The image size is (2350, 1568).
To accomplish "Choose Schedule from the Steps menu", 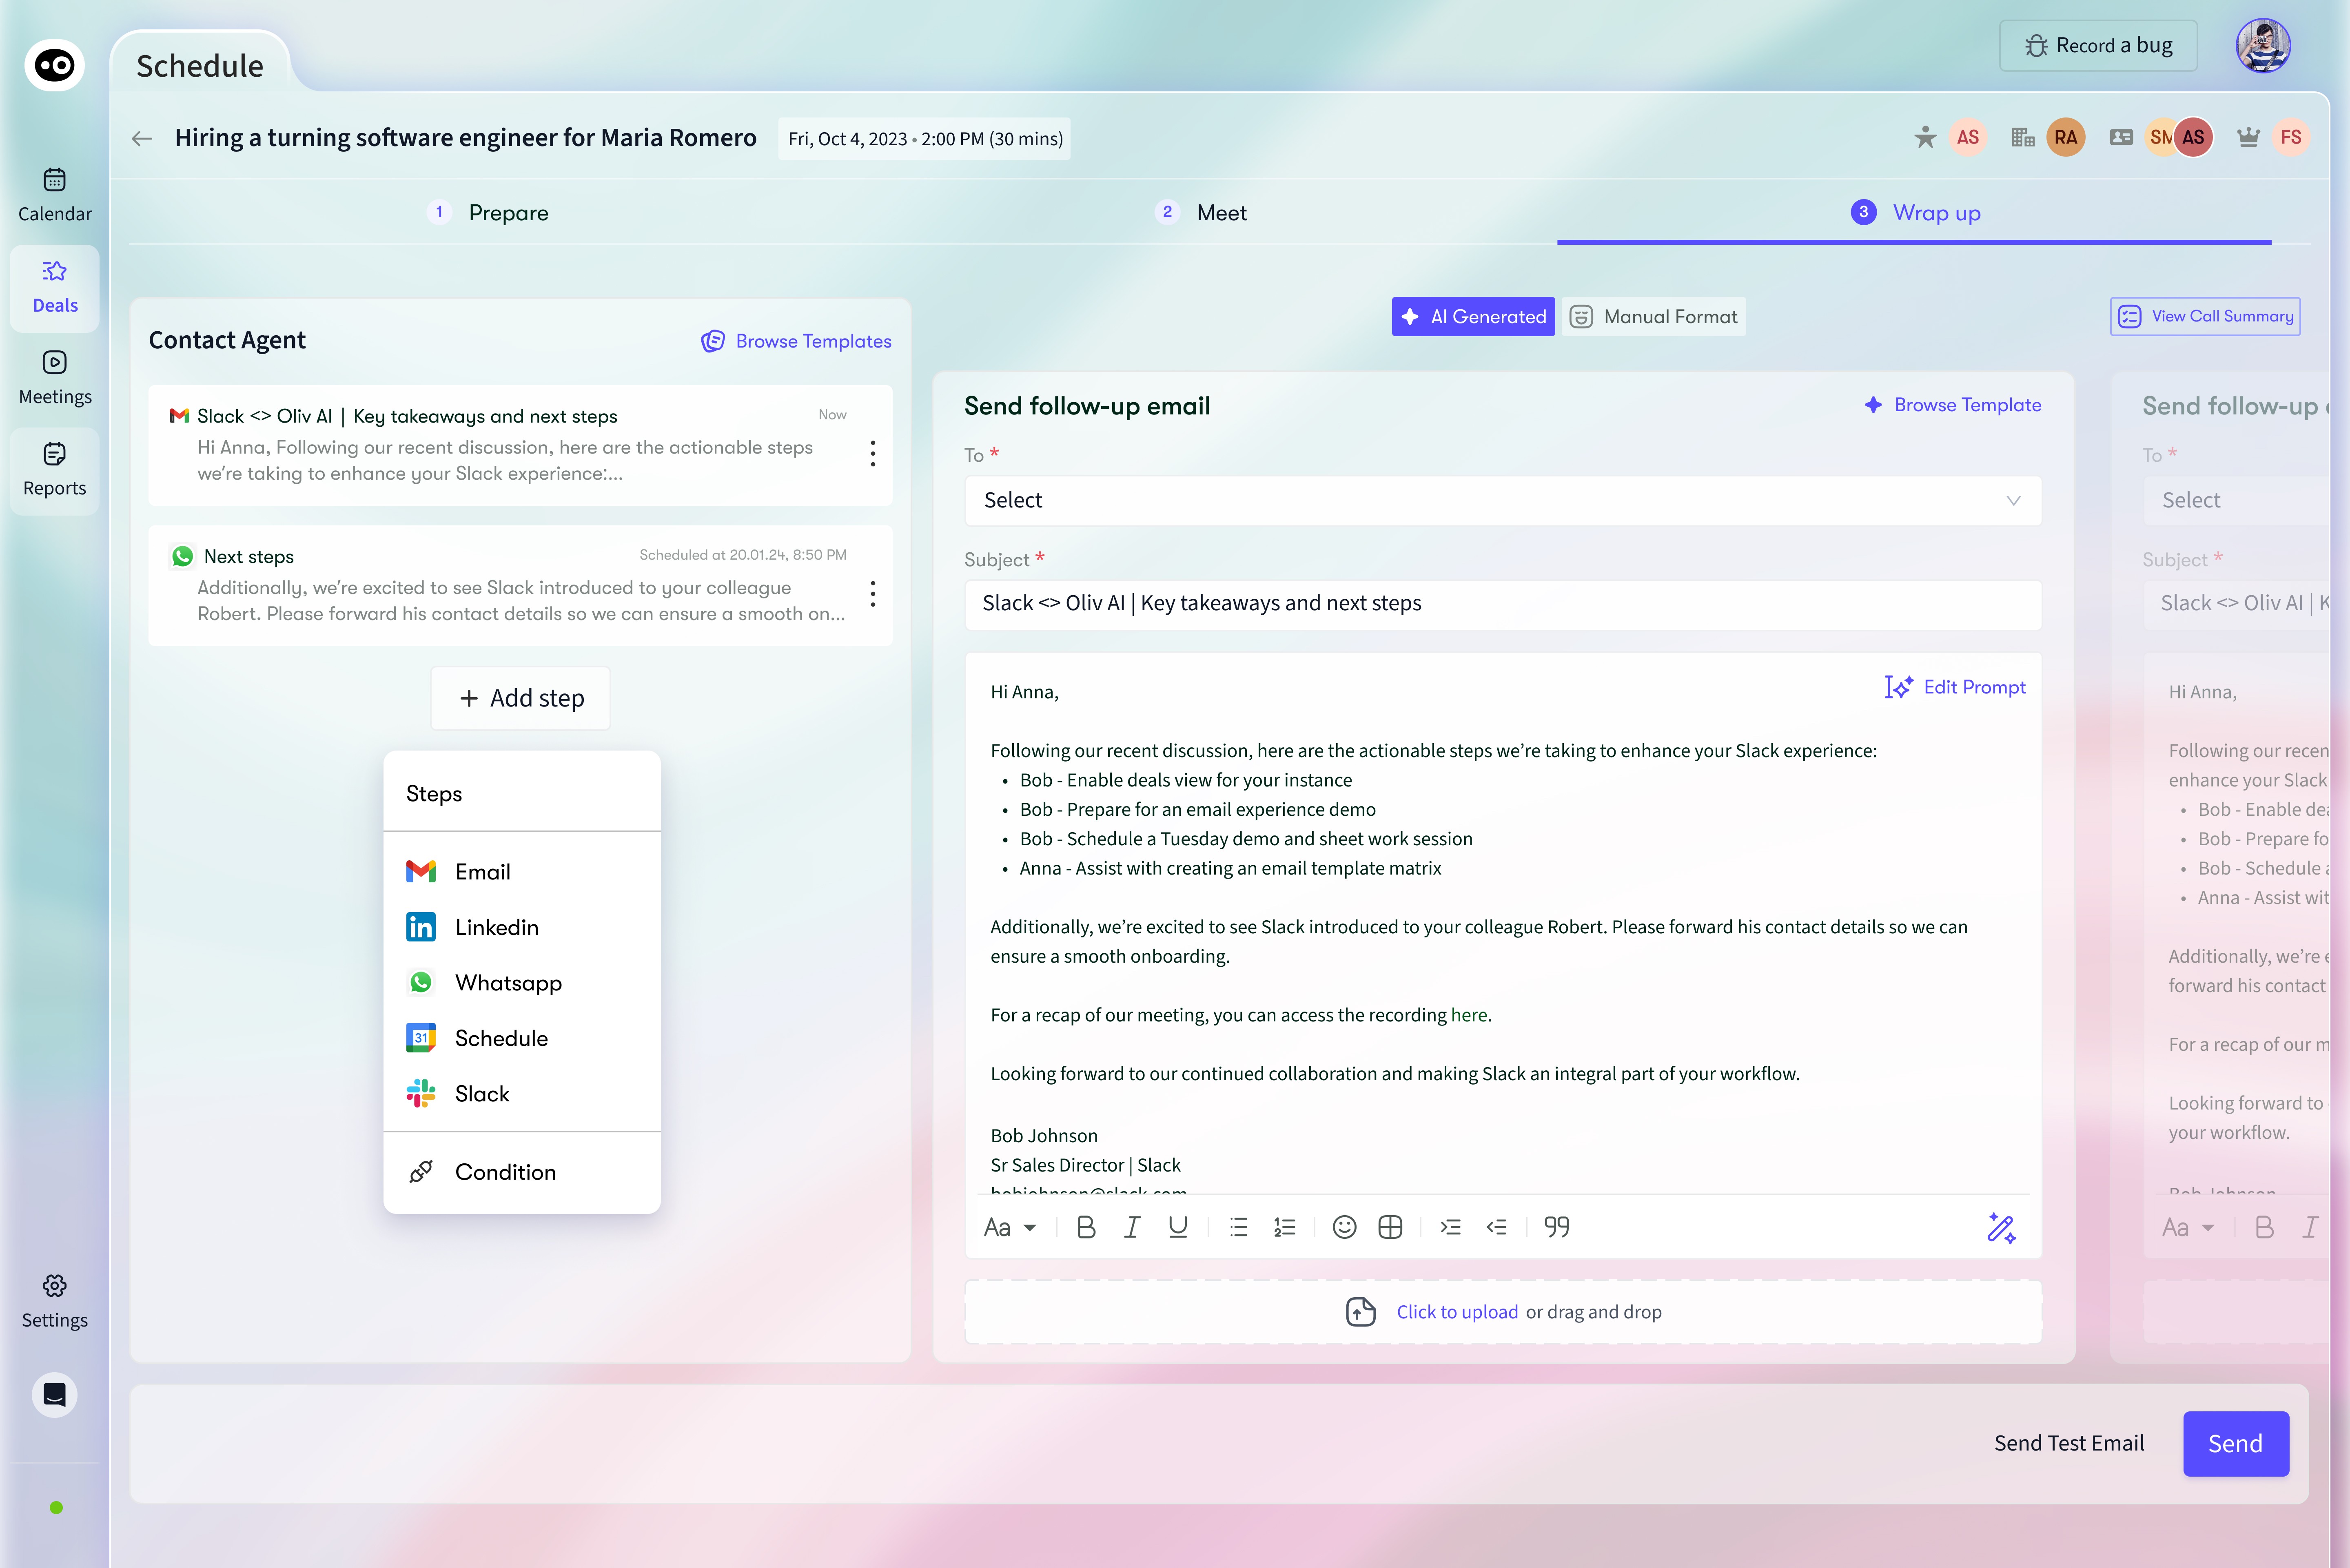I will tap(522, 1038).
